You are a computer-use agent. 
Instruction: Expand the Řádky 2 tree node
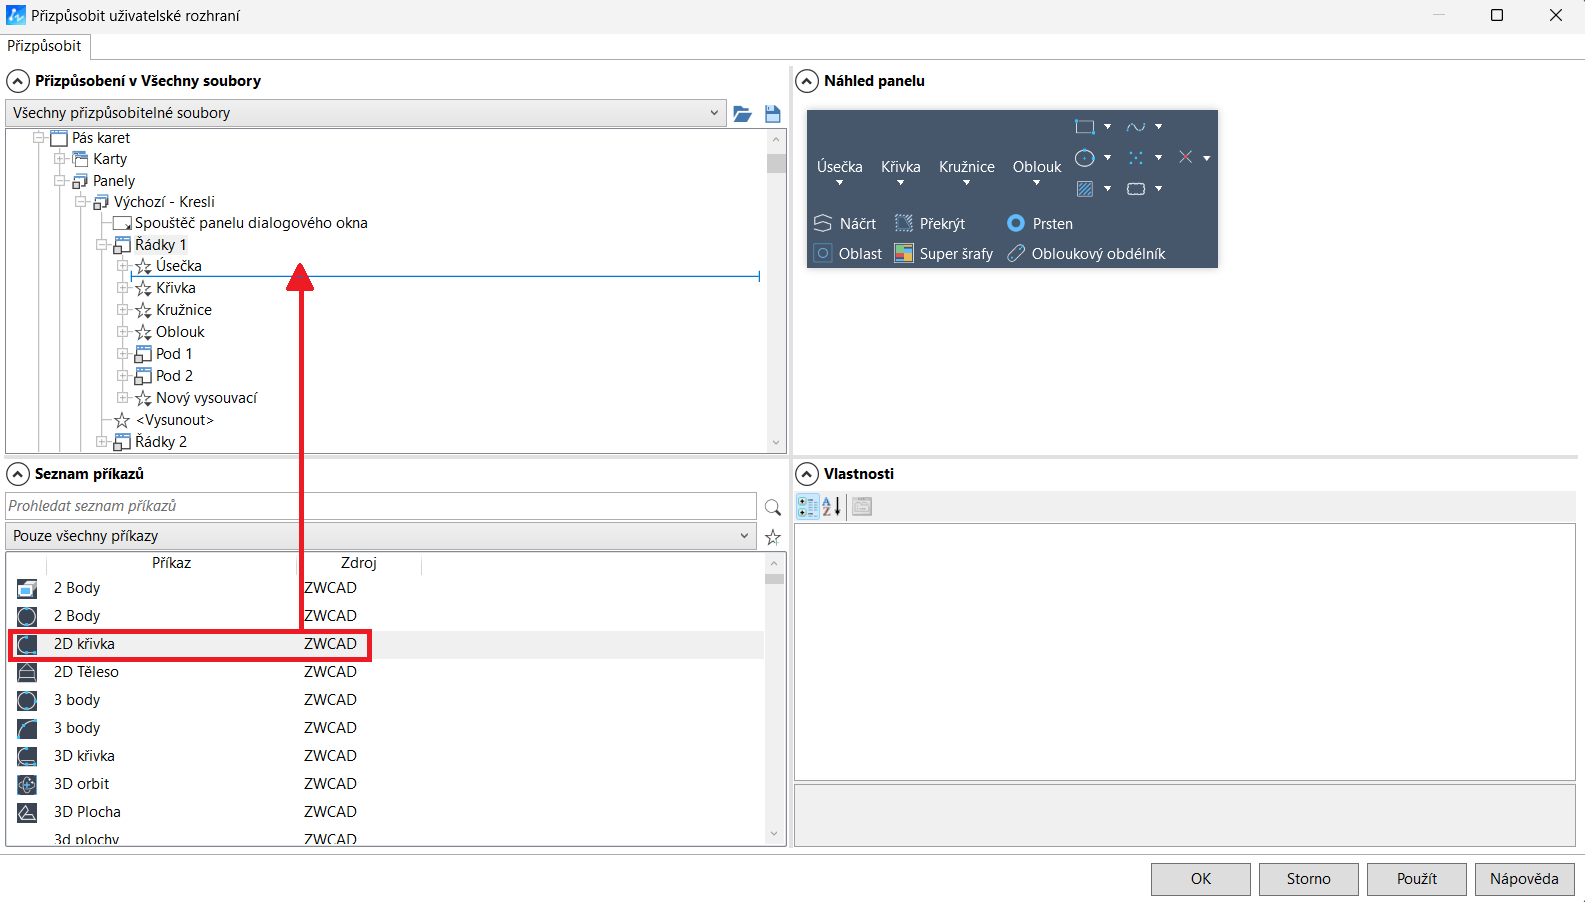tap(102, 442)
